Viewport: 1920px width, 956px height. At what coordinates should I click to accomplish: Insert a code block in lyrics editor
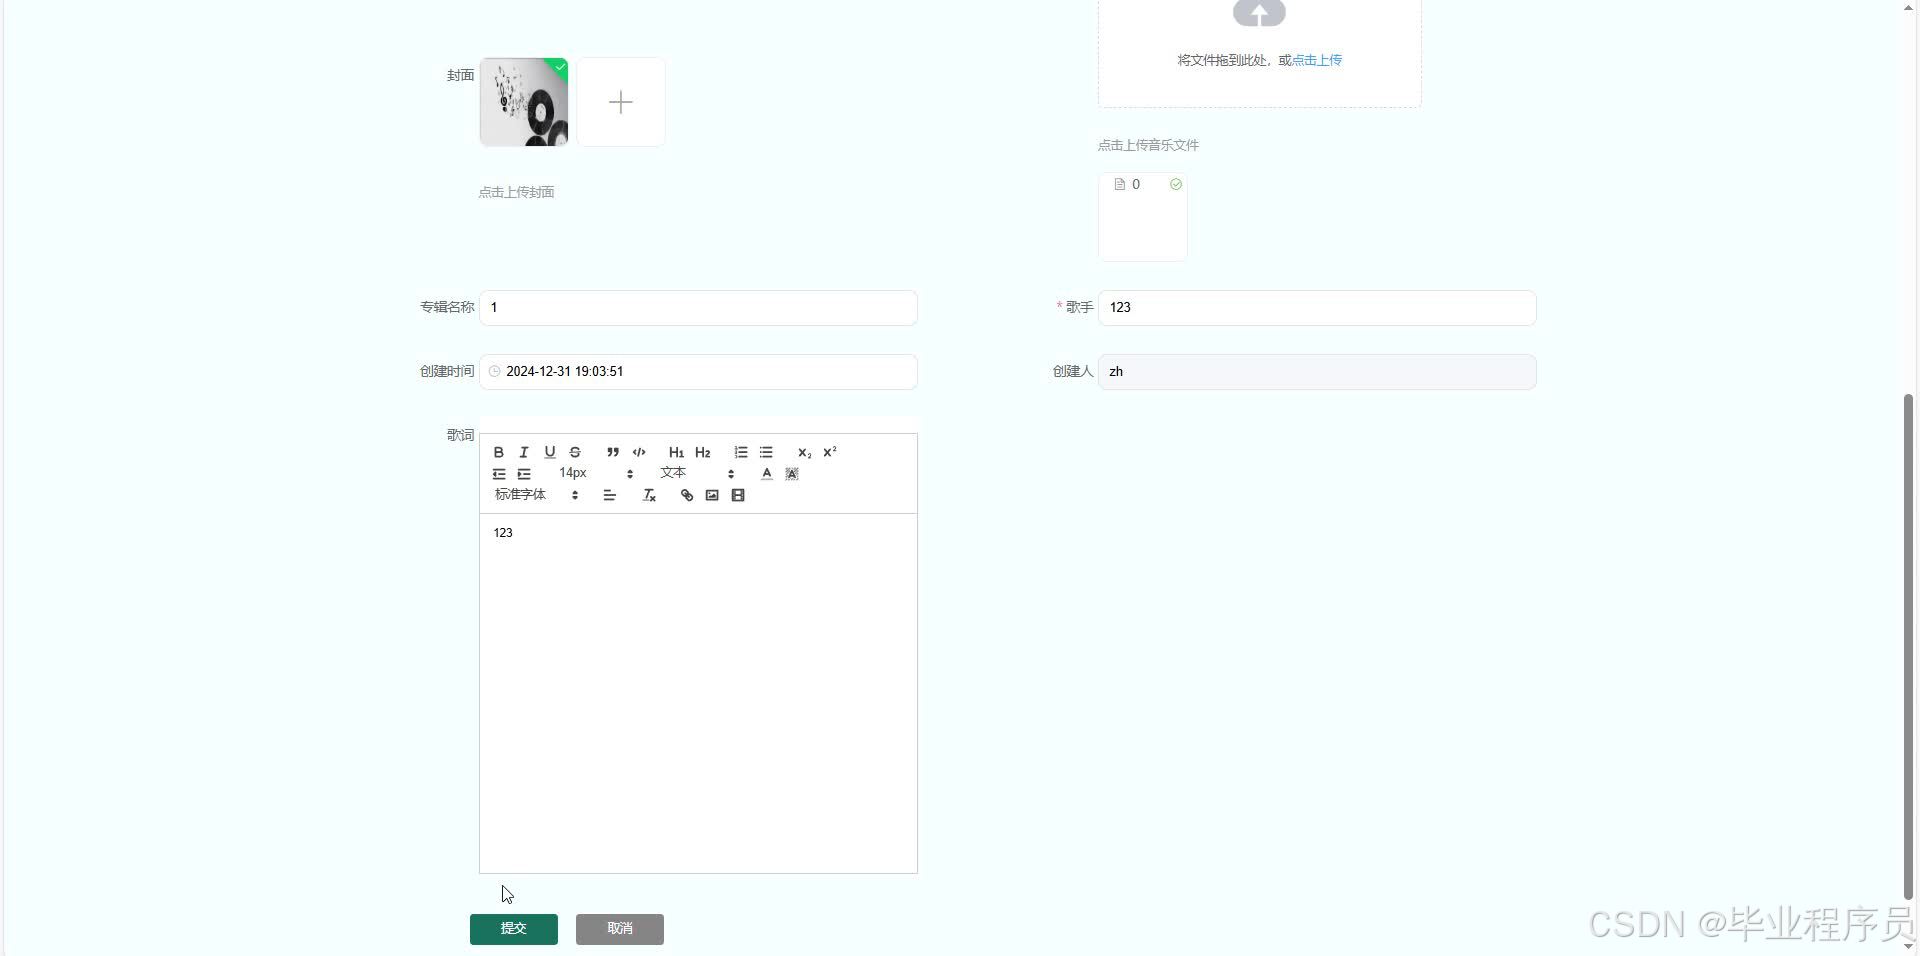639,452
